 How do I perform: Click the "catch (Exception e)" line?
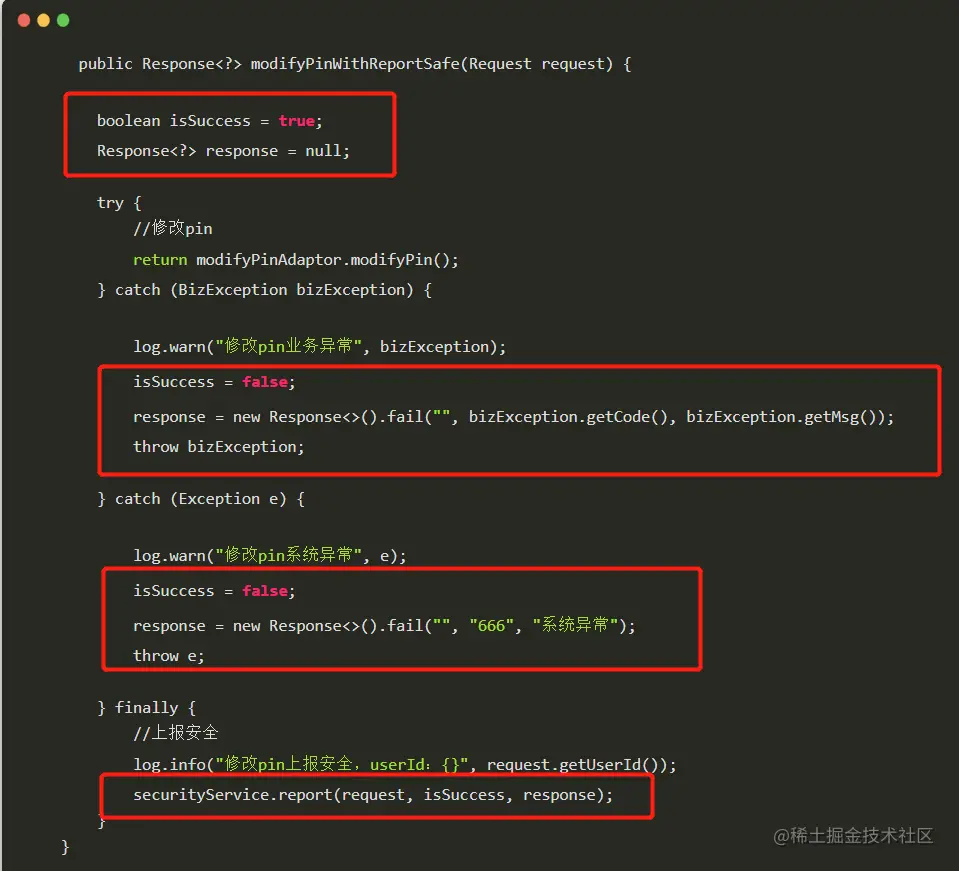click(x=201, y=499)
